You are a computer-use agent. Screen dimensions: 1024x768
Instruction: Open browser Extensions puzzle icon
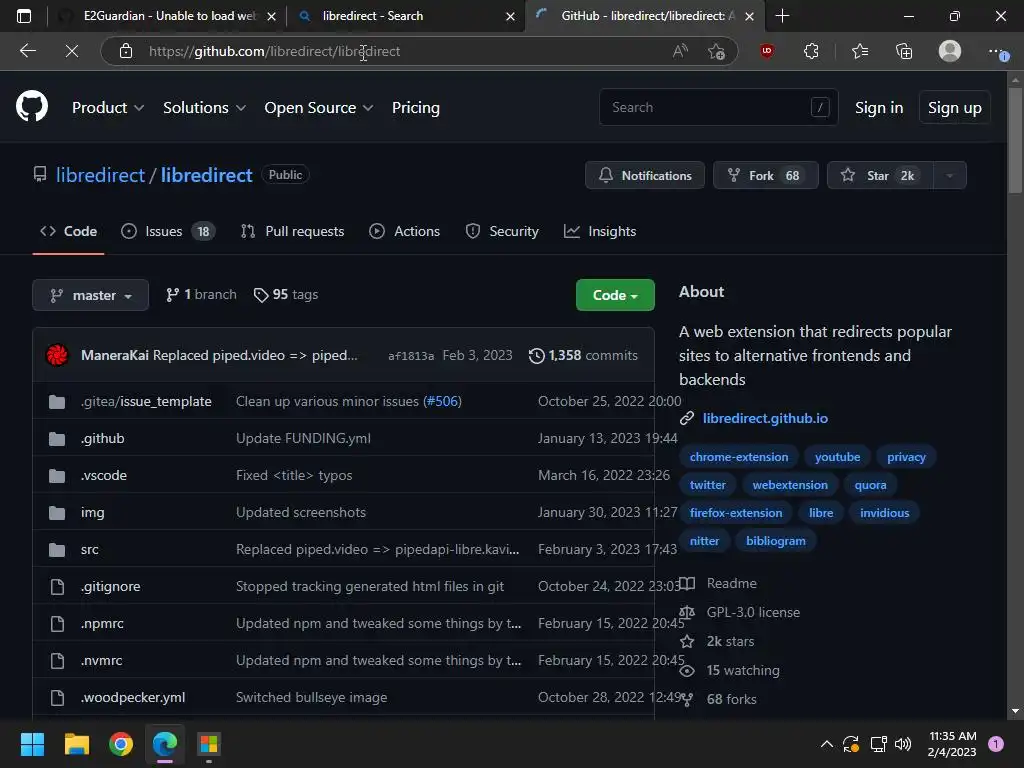point(810,51)
